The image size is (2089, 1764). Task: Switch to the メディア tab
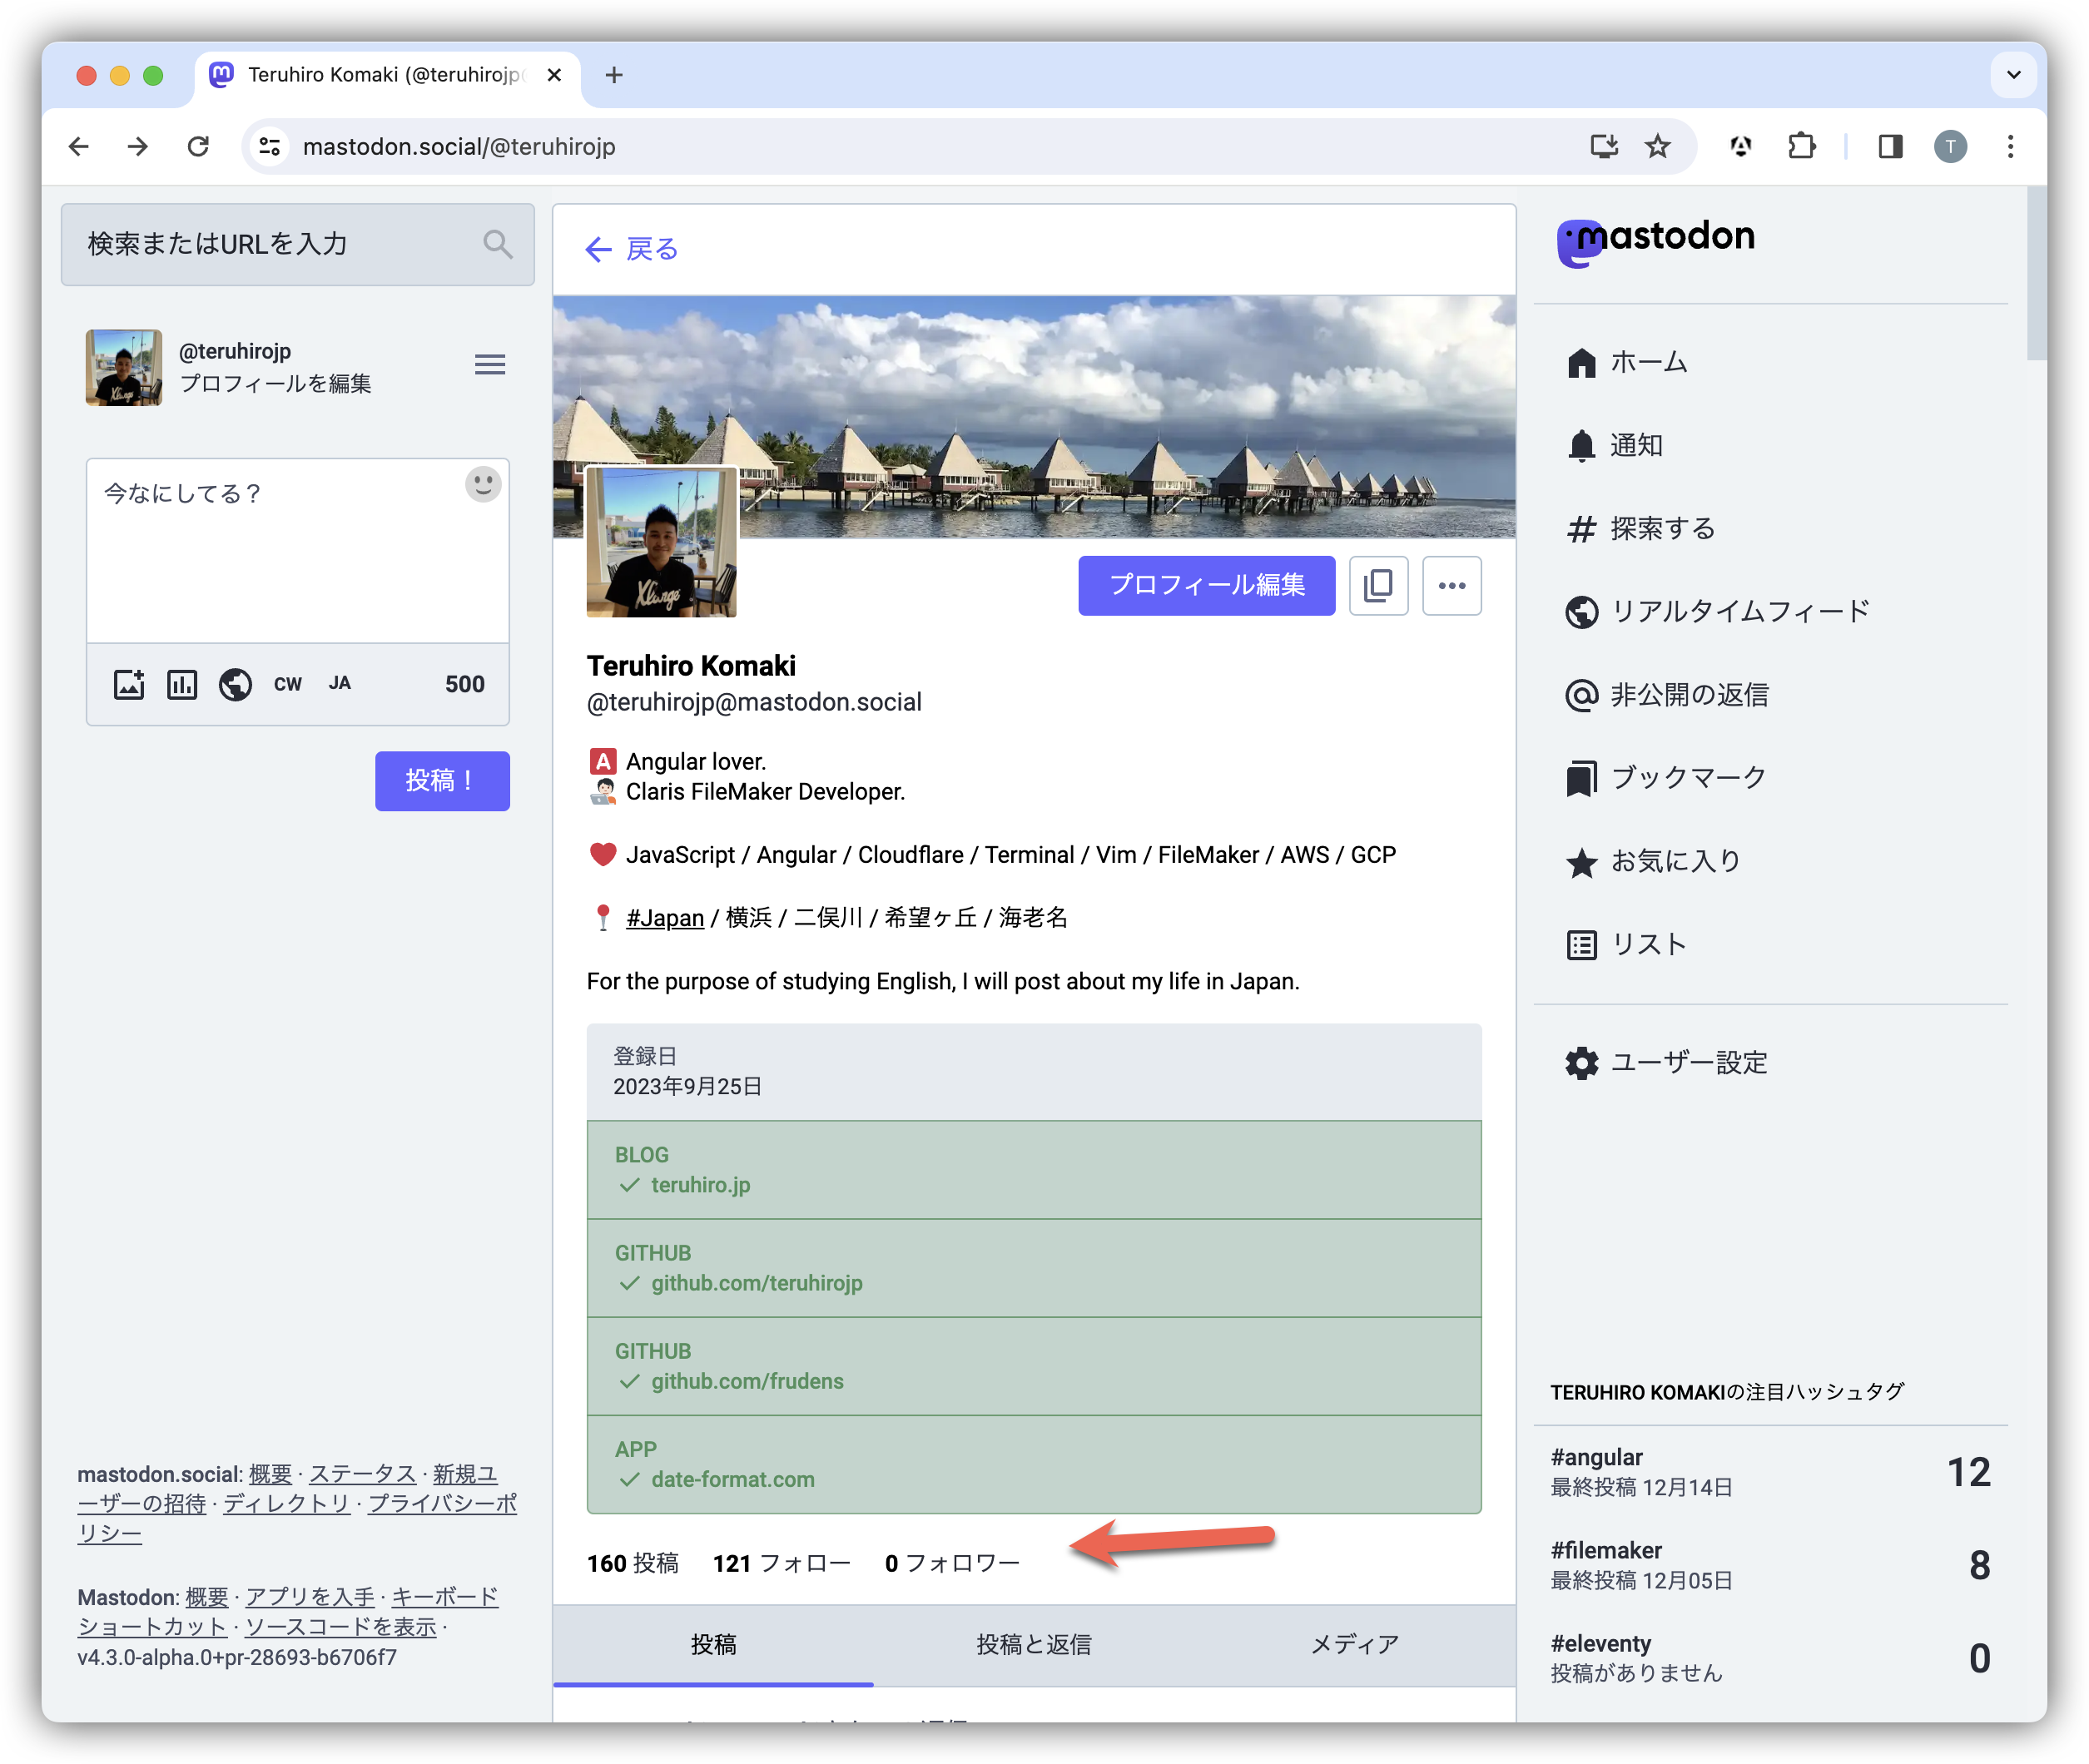coord(1355,1643)
